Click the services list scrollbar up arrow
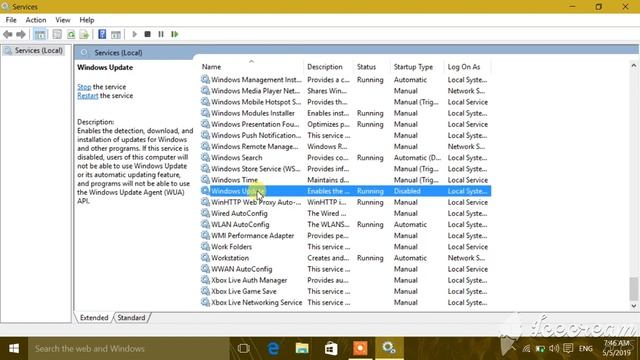 click(x=633, y=65)
